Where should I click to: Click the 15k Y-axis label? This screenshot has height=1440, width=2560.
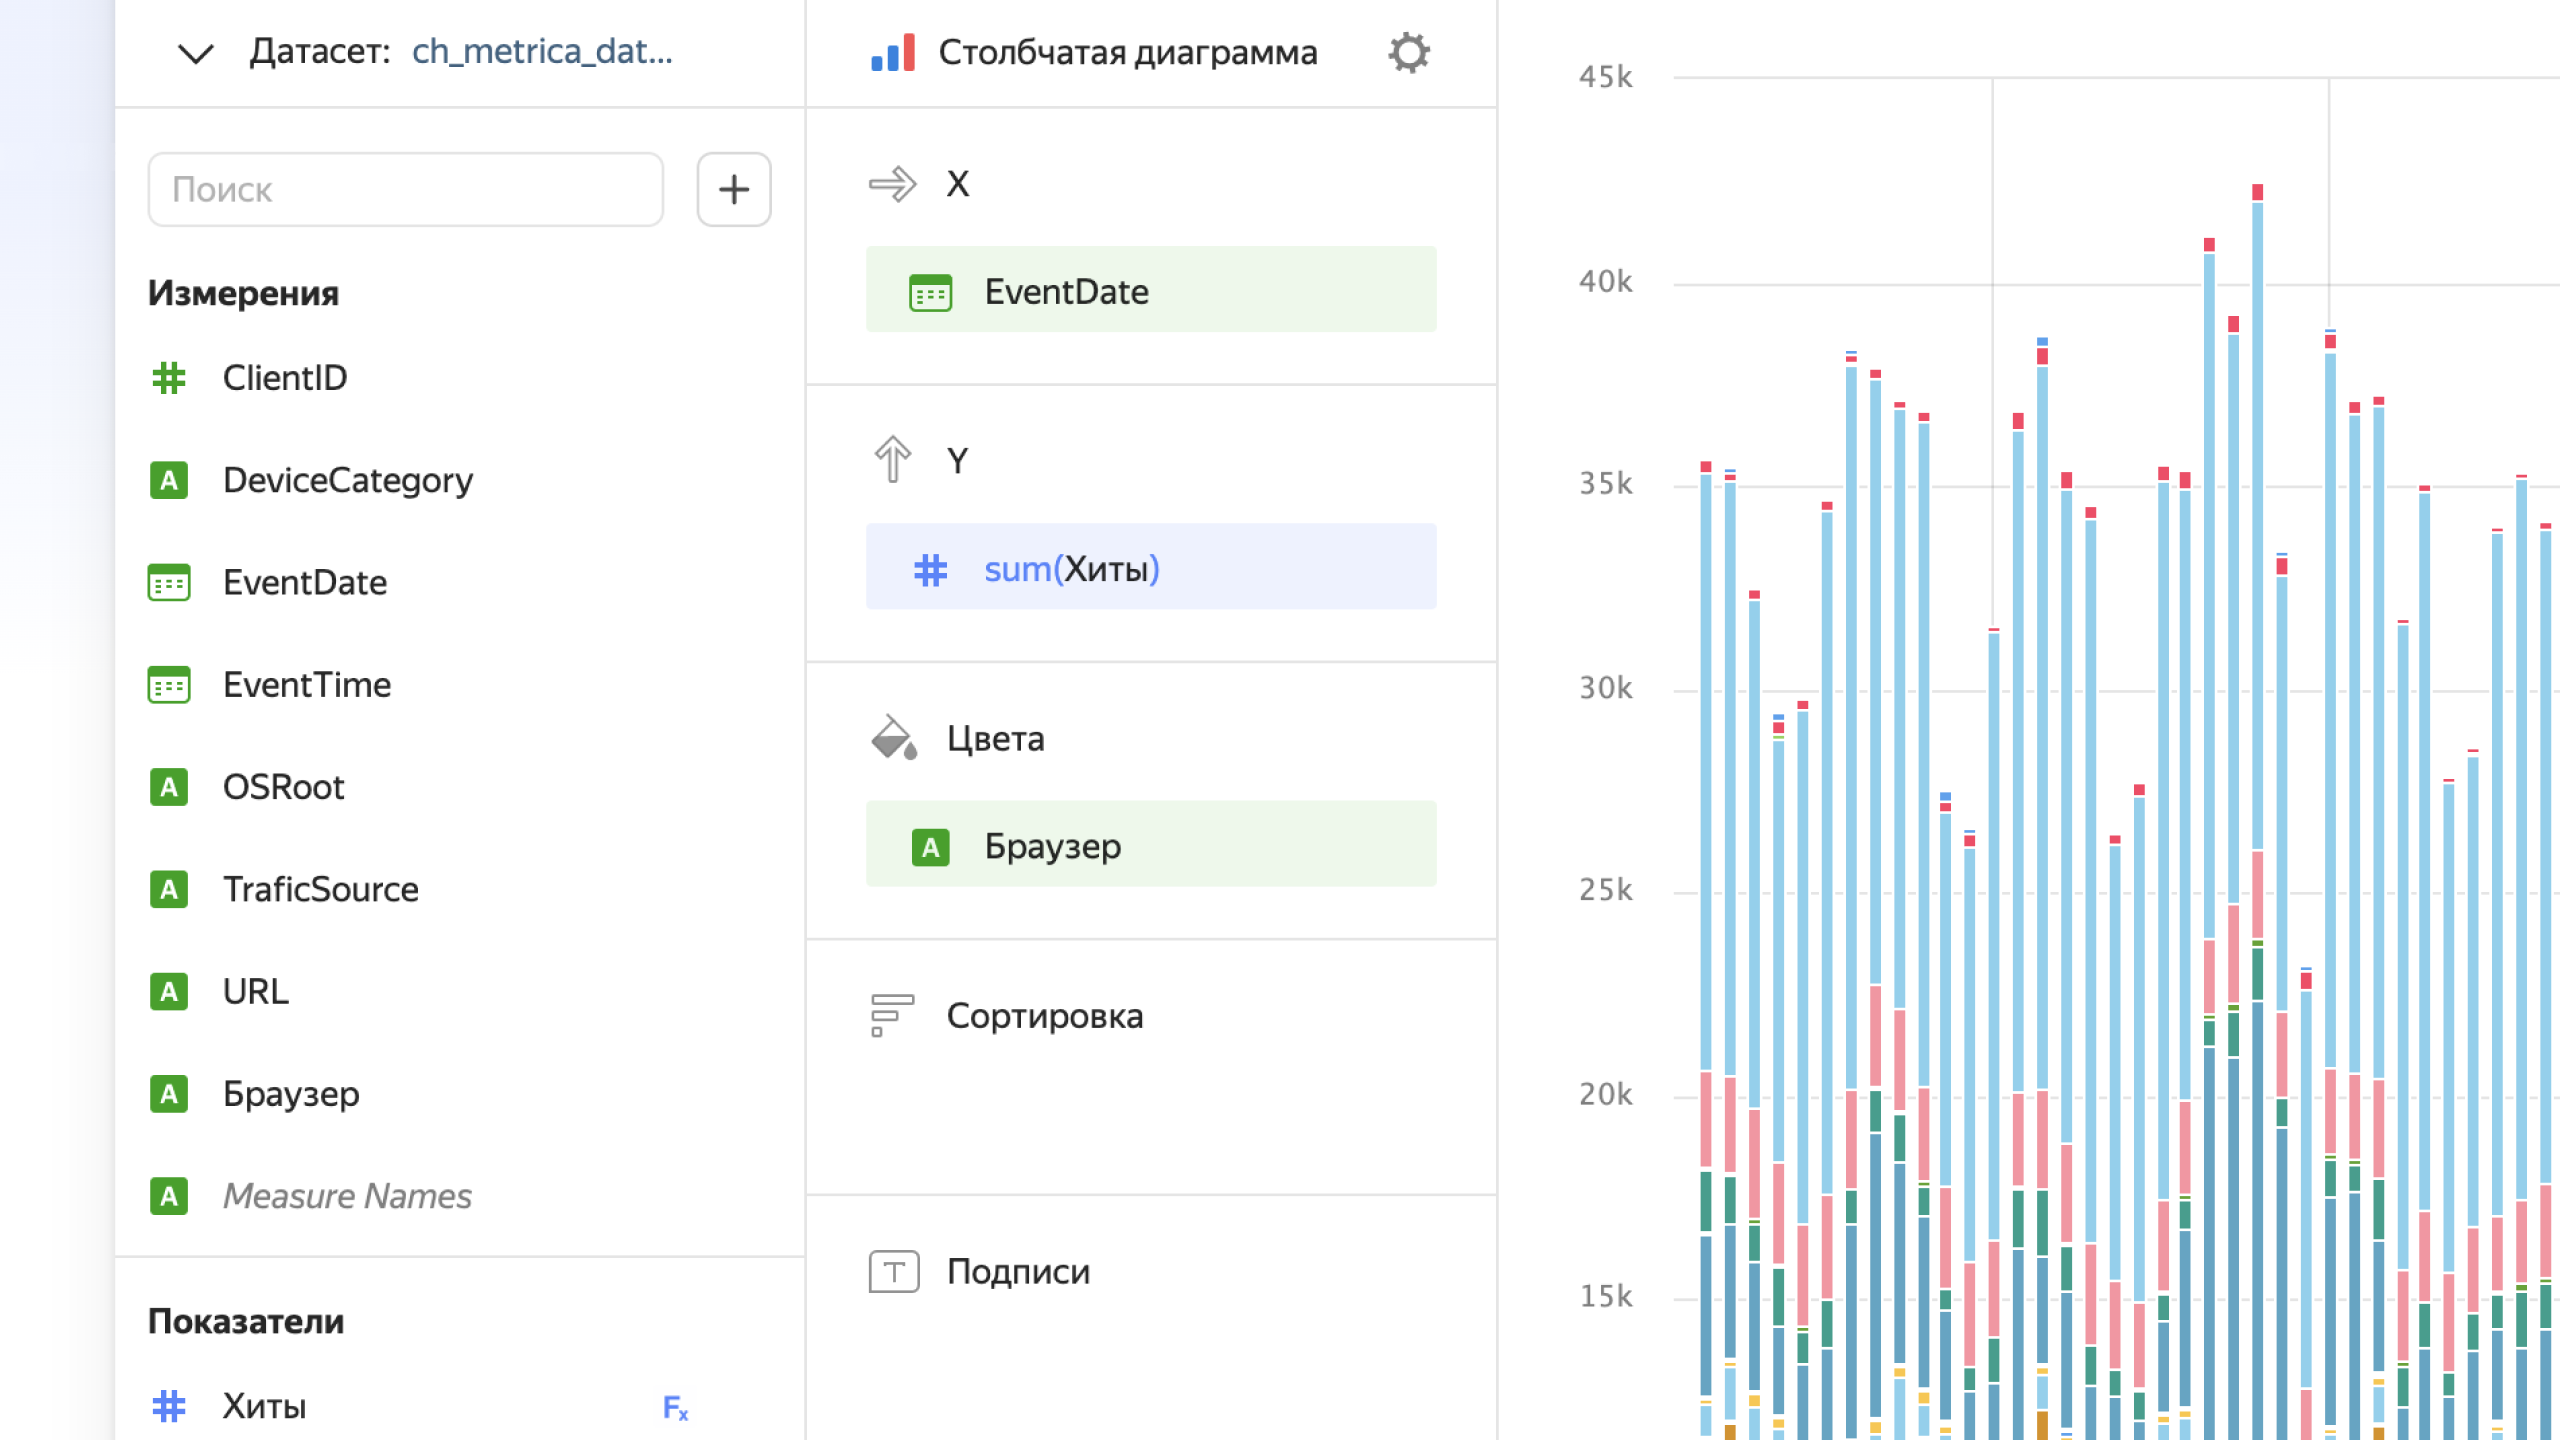[x=1605, y=1297]
